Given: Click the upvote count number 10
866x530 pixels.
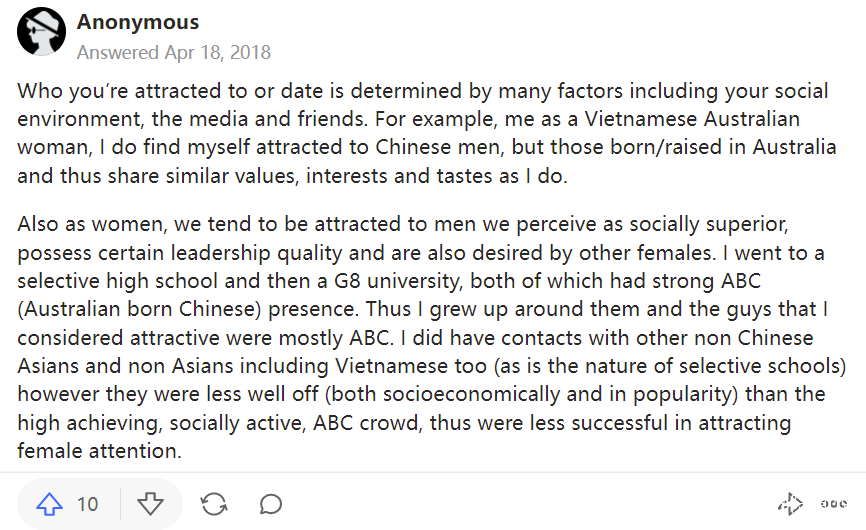Looking at the screenshot, I should (88, 504).
